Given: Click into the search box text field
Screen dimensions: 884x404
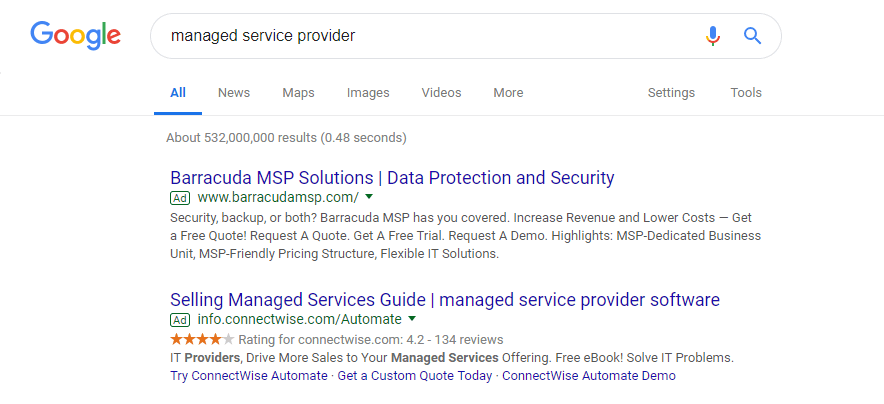Looking at the screenshot, I should [420, 36].
